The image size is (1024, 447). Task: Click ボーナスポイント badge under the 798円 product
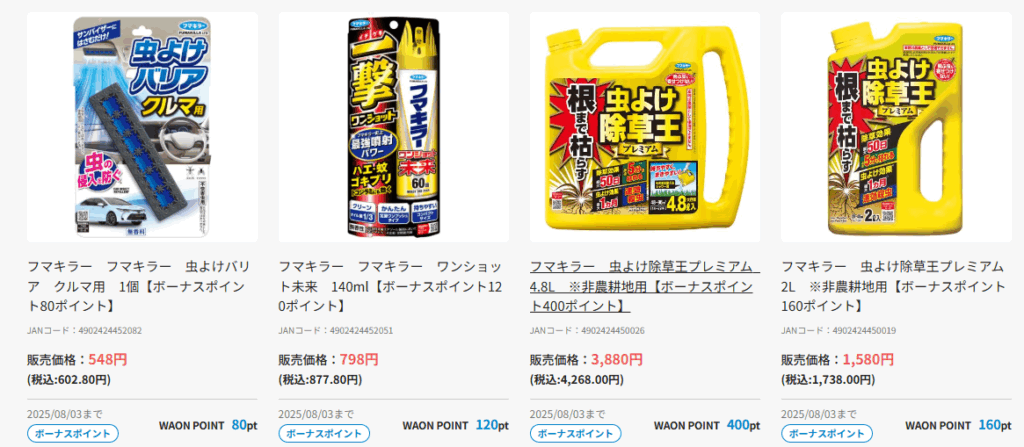tap(325, 433)
